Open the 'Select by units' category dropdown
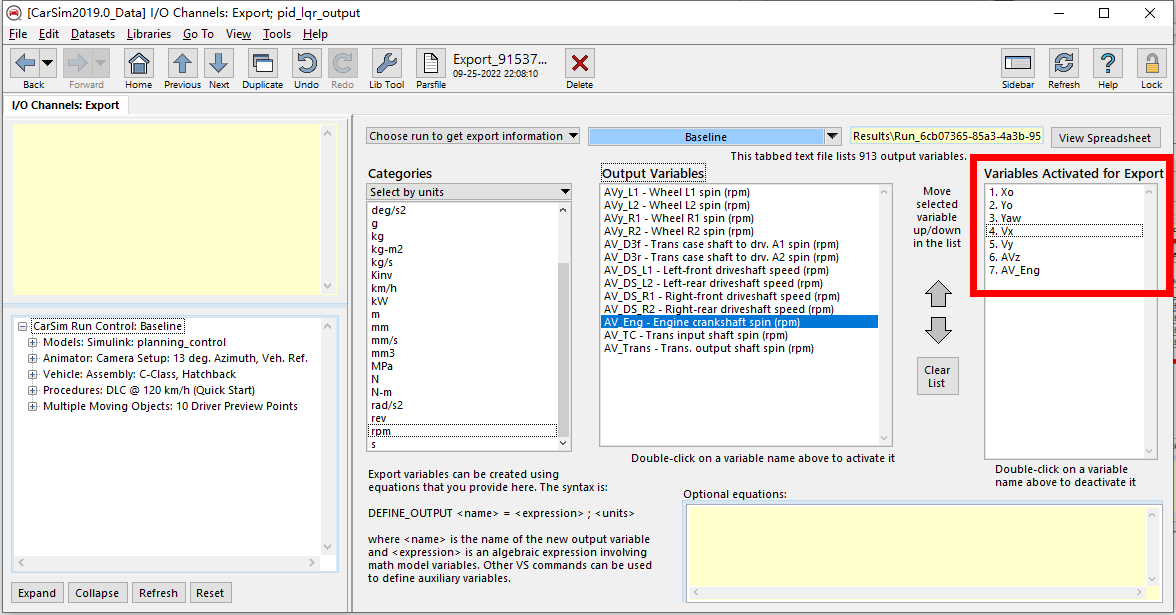Screen dimensions: 1176x615 pos(469,192)
